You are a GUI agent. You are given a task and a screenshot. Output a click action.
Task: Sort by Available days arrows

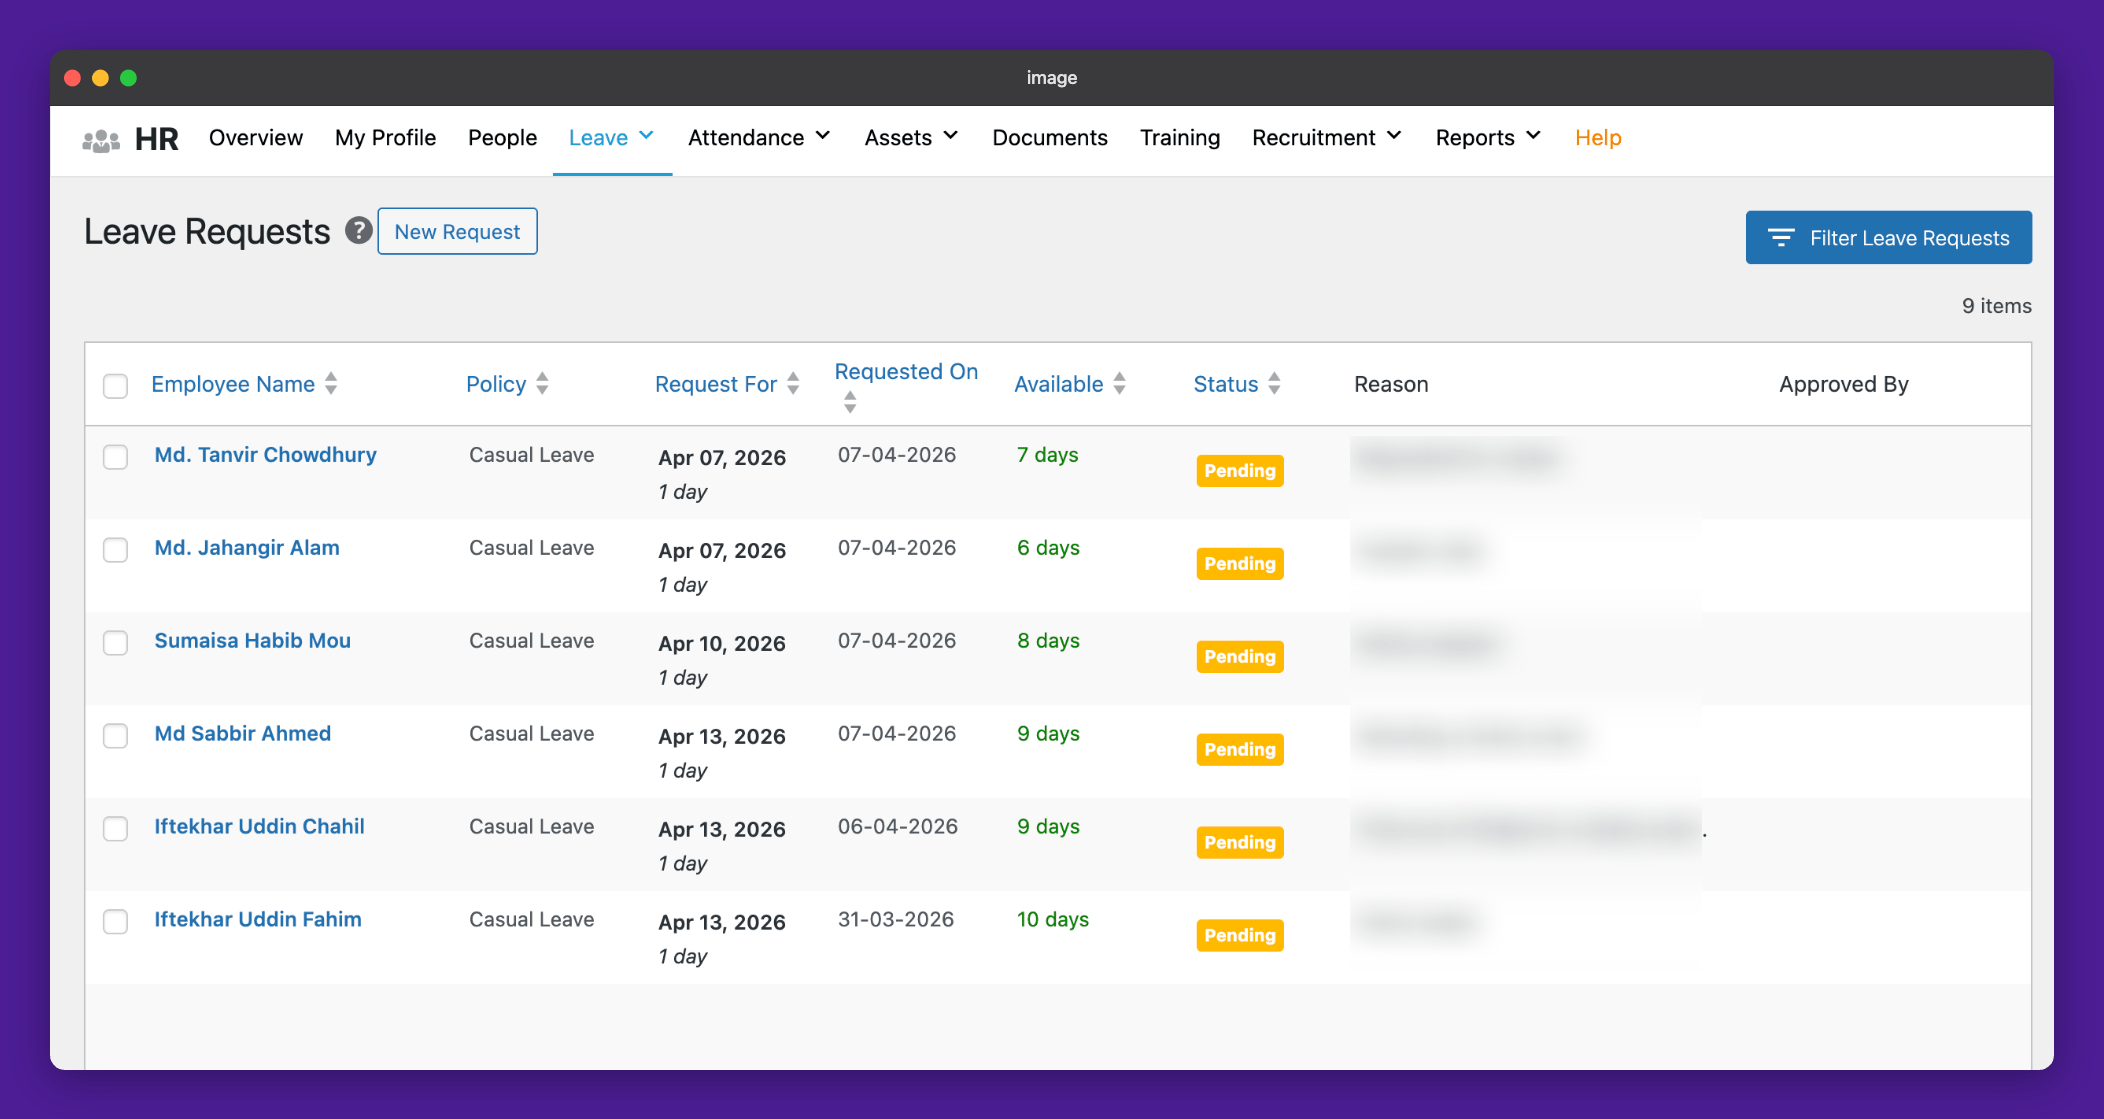(1119, 384)
